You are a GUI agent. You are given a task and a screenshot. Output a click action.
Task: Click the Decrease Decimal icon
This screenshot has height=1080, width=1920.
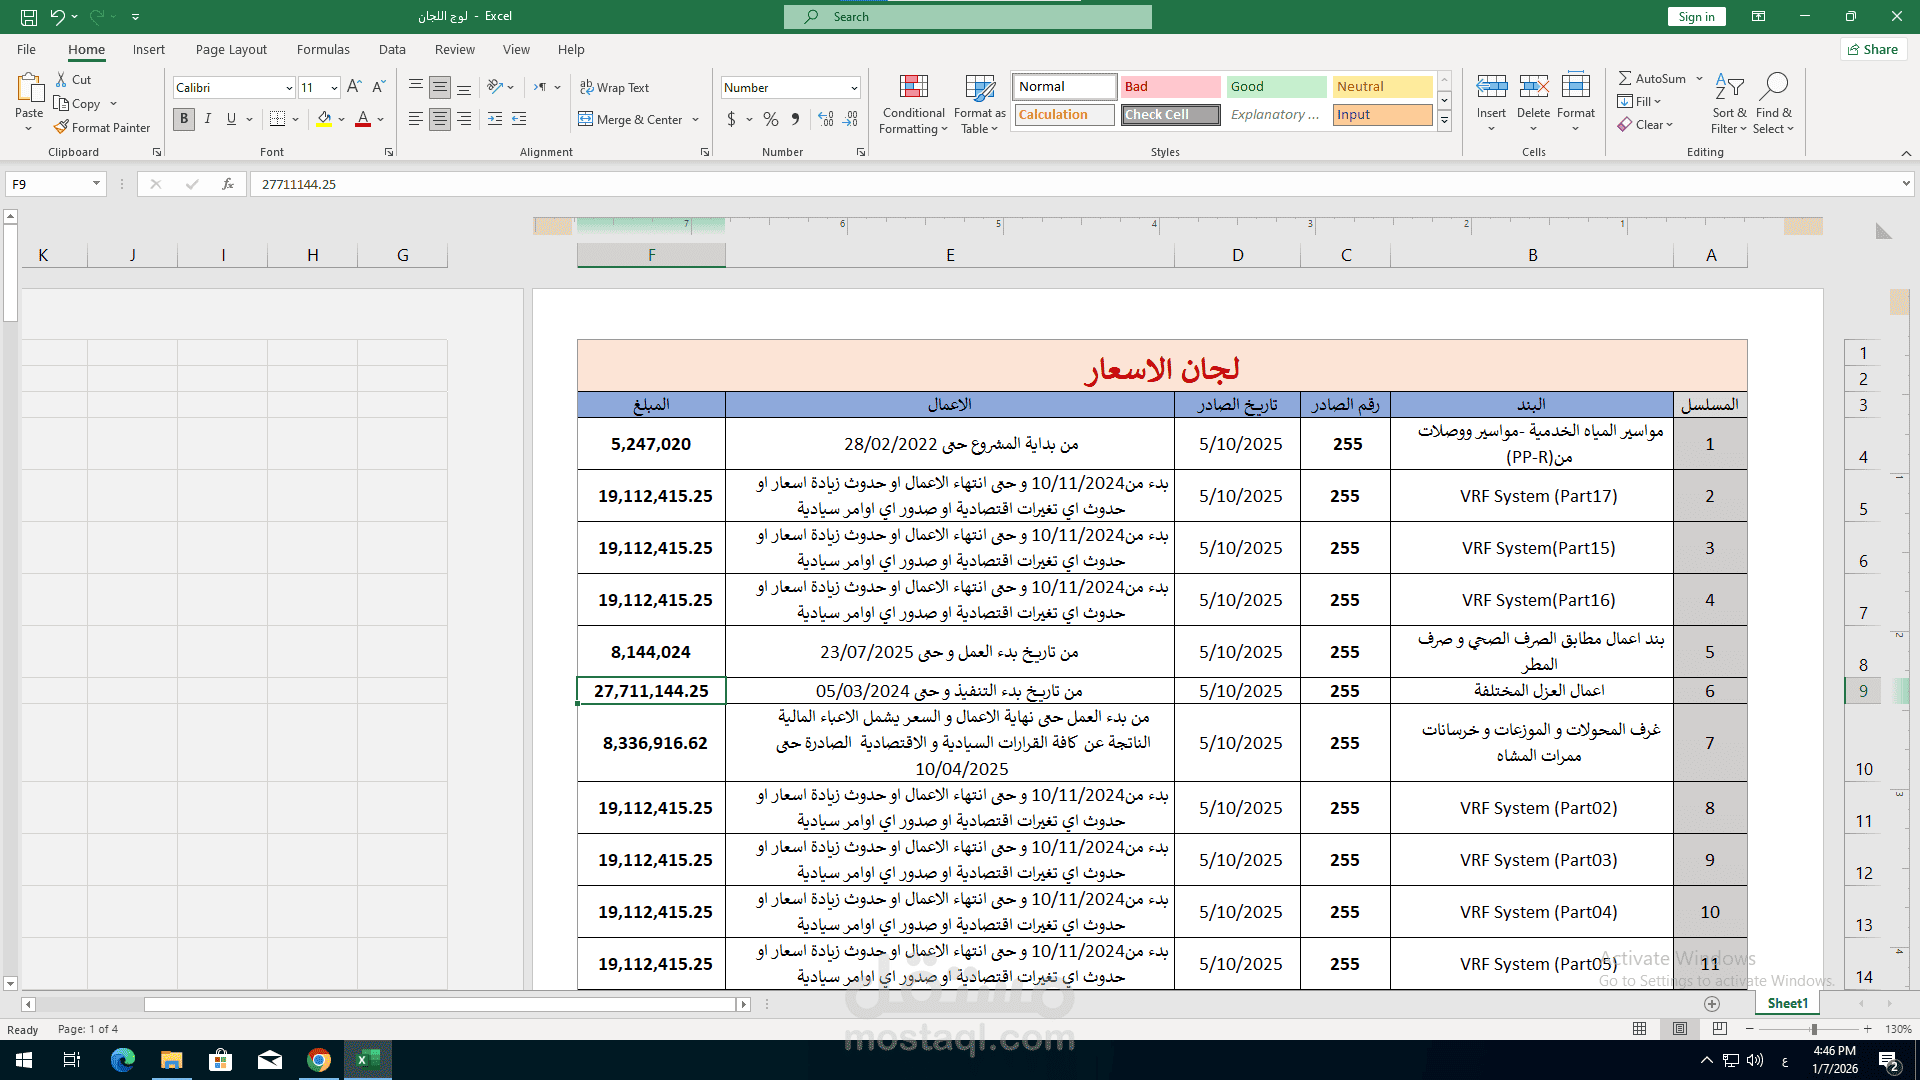coord(850,119)
